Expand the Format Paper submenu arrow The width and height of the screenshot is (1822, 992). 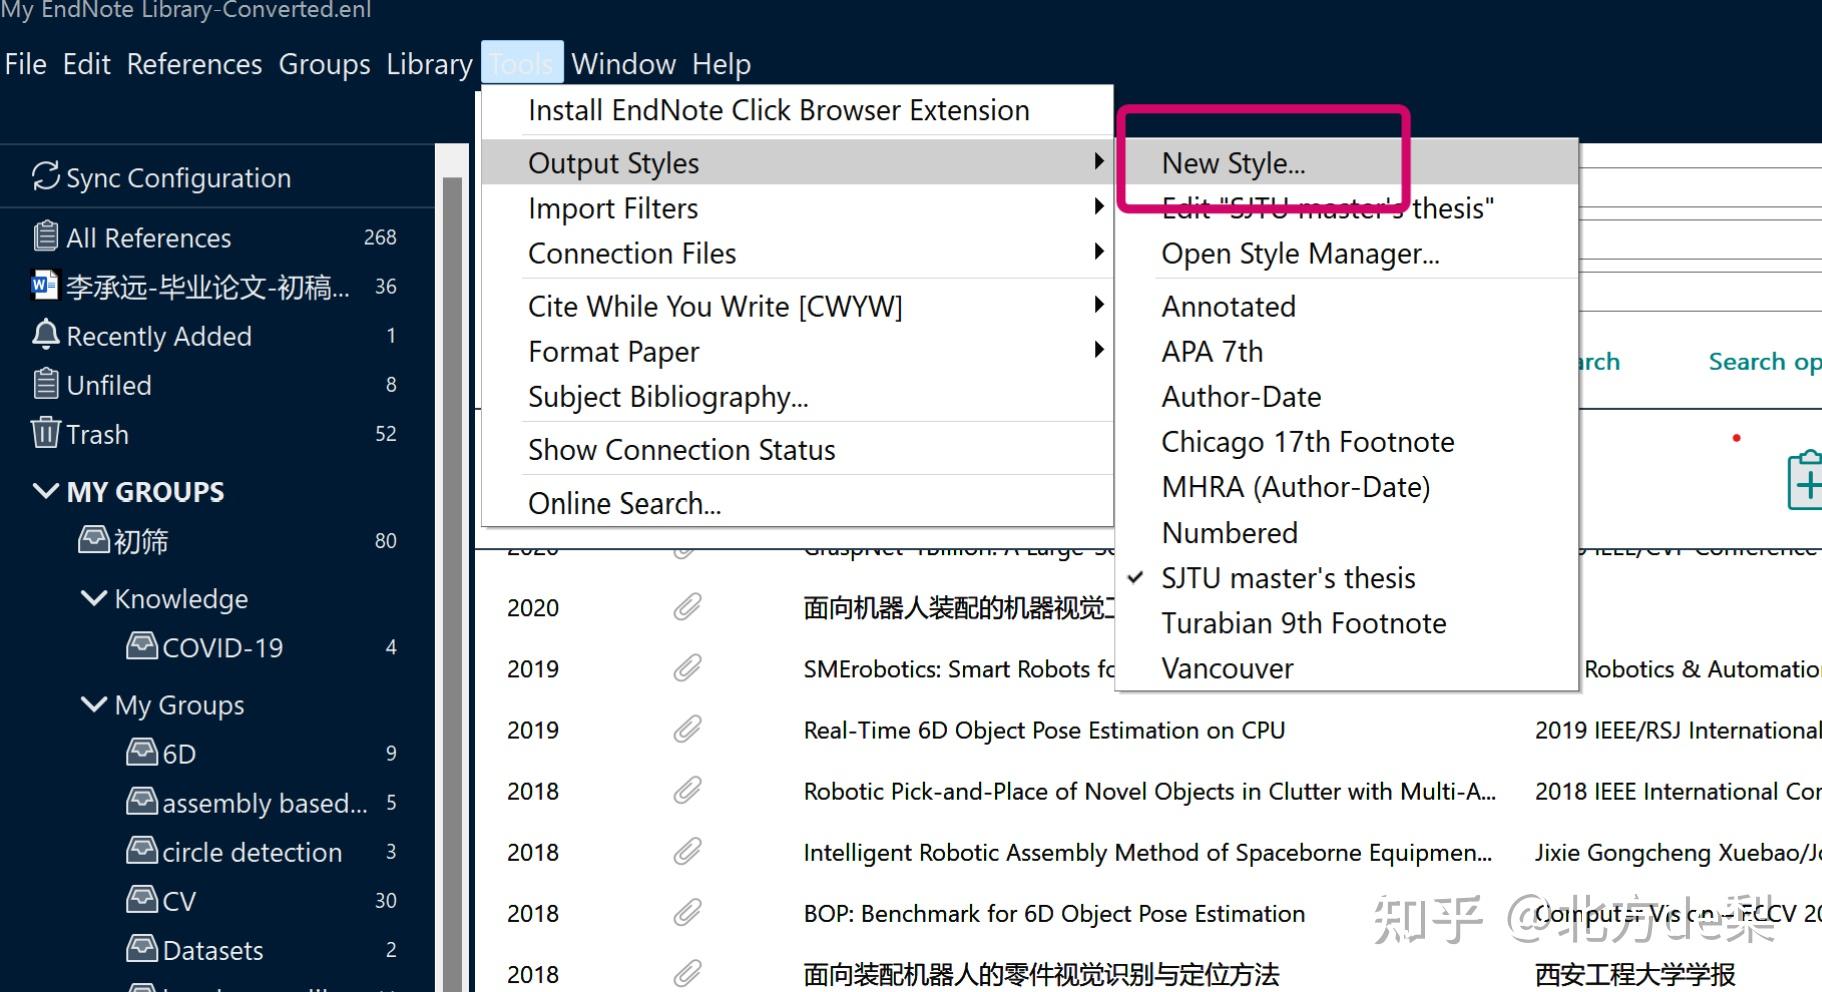[1098, 349]
